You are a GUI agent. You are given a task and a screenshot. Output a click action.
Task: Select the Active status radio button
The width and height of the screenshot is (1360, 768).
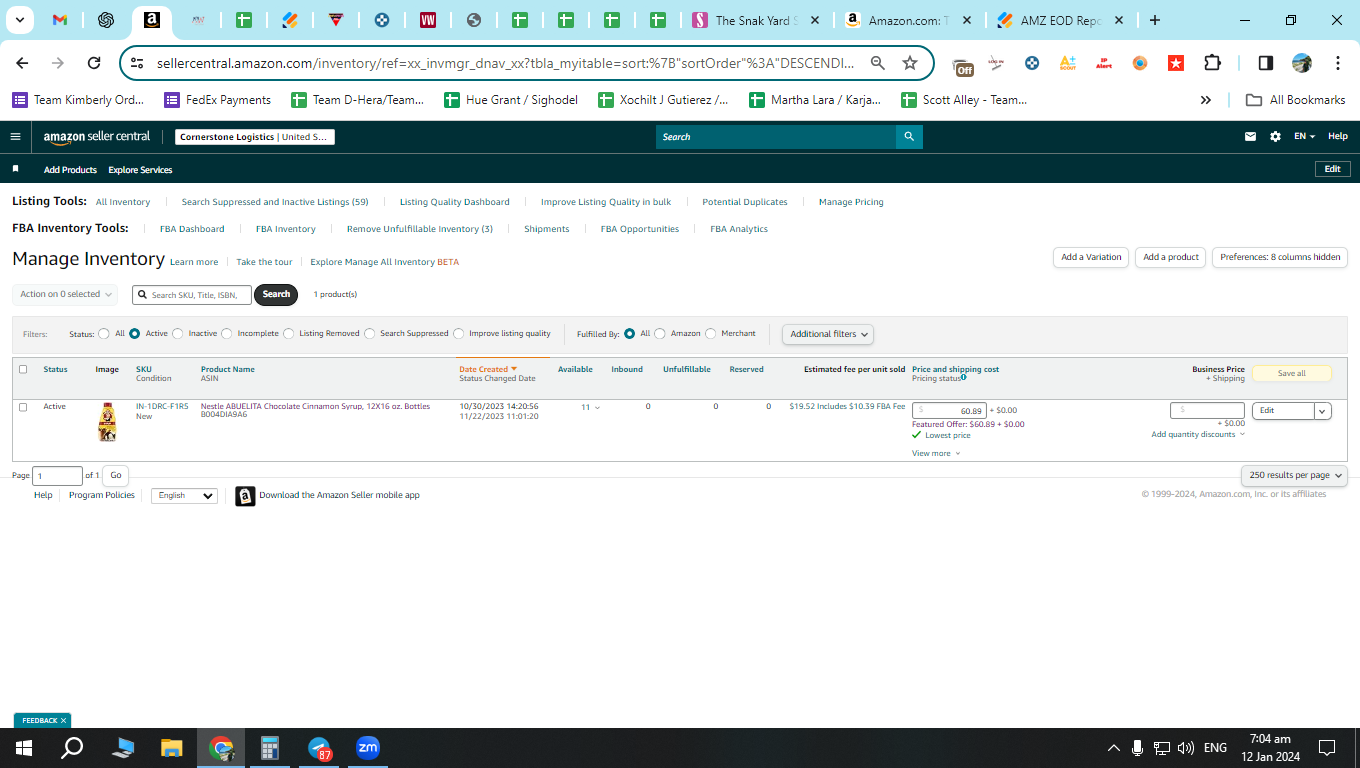[x=134, y=334]
